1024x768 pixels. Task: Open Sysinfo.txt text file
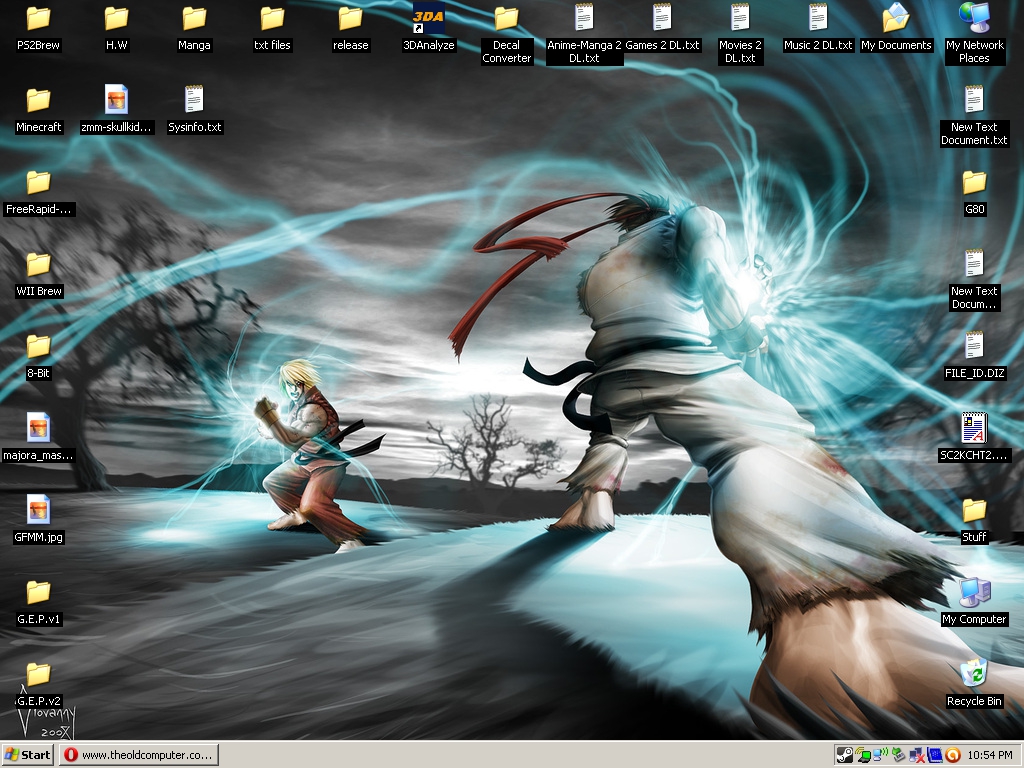pos(194,100)
